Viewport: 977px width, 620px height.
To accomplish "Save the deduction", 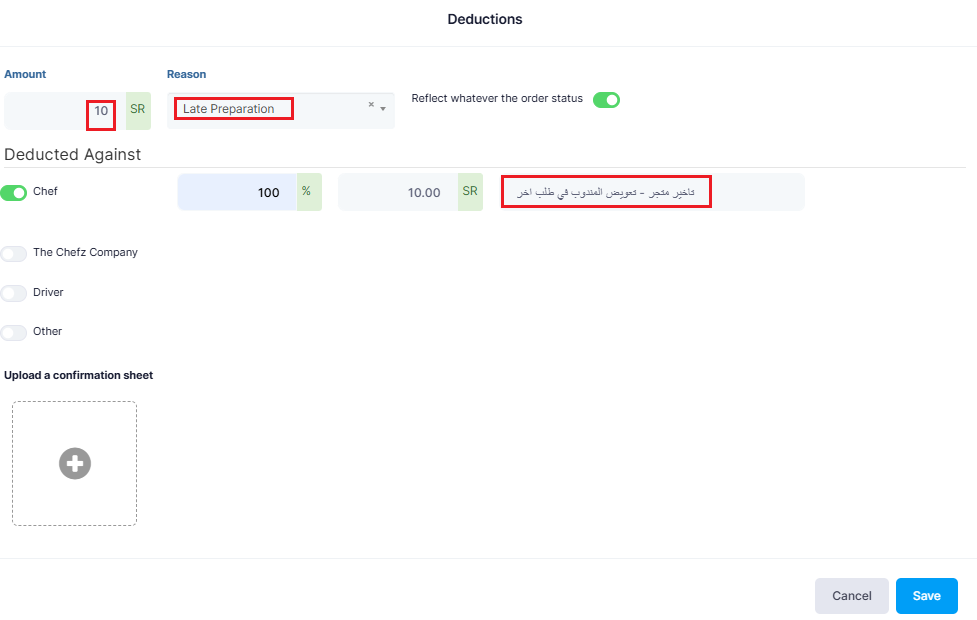I will [927, 596].
